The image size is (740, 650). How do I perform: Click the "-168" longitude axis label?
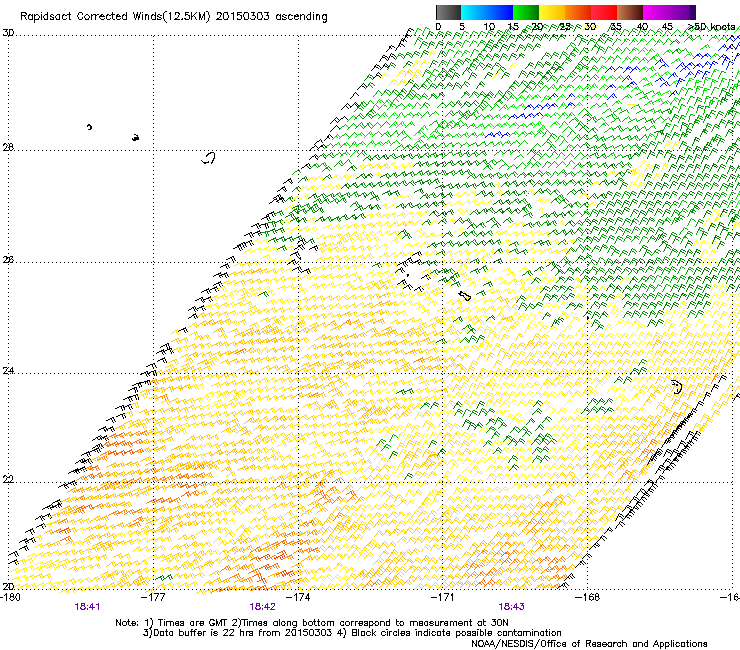587,597
